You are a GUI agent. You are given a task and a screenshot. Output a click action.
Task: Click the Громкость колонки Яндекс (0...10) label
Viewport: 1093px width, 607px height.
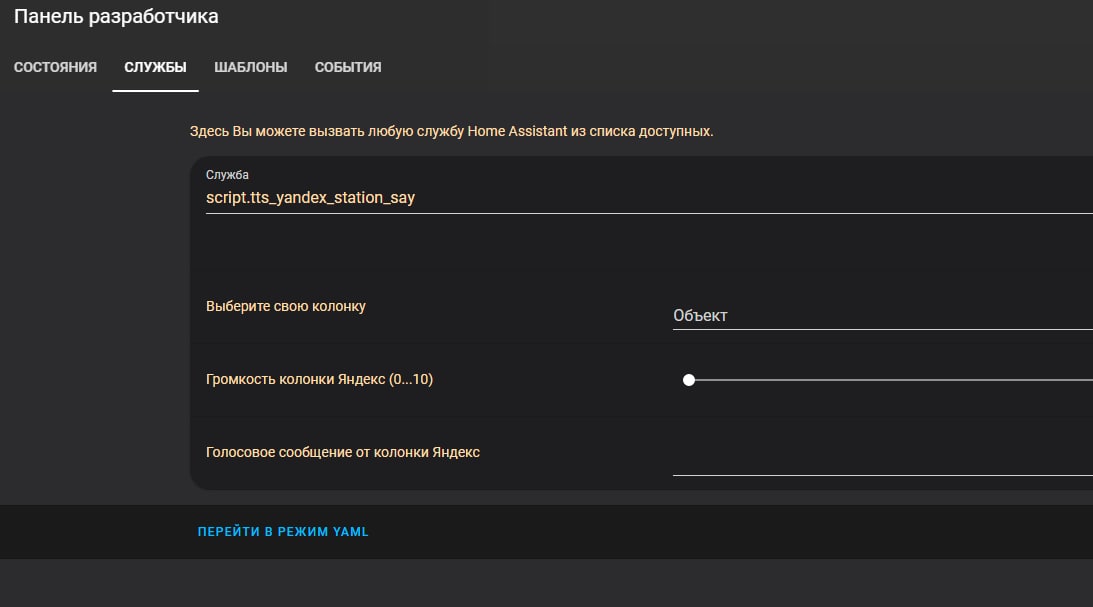click(319, 379)
